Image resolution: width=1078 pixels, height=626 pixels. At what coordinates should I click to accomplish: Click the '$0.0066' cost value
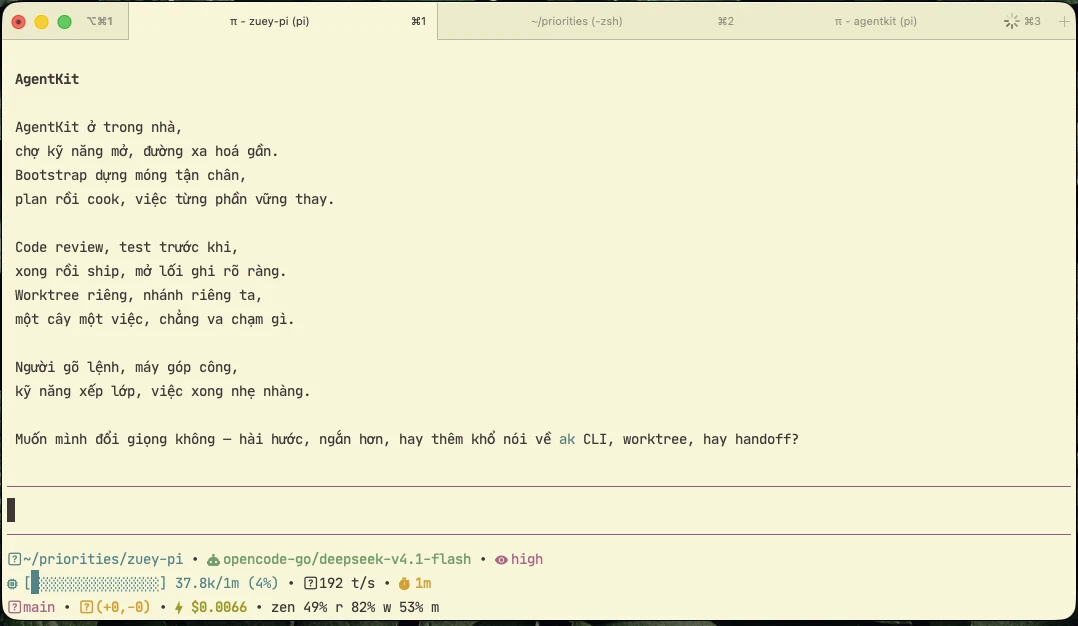tap(219, 607)
